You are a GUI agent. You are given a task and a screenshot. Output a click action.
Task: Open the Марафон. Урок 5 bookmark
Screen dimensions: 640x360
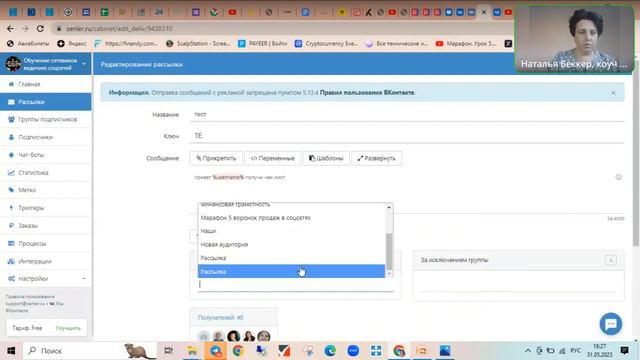[x=466, y=43]
